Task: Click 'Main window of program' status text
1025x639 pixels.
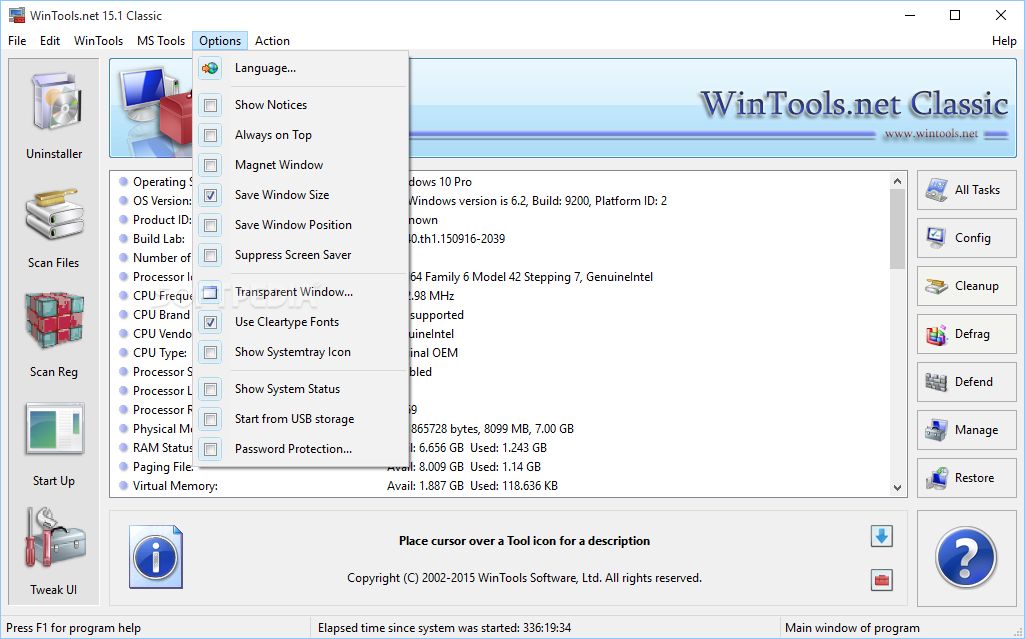Action: (x=852, y=628)
